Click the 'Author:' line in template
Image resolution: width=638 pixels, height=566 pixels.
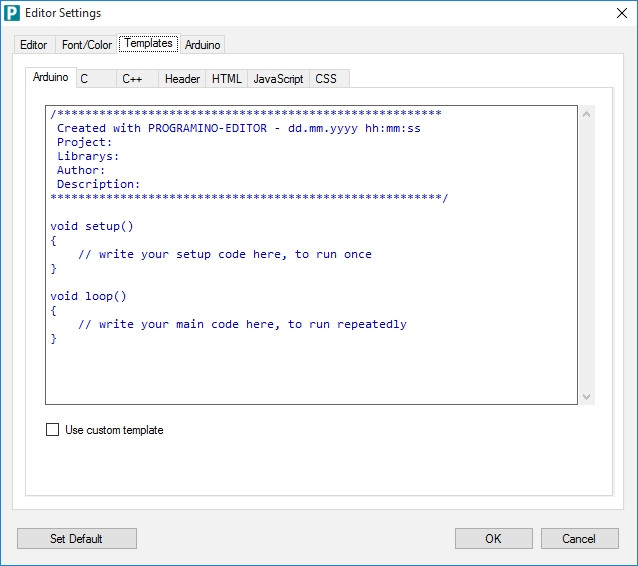(x=81, y=170)
